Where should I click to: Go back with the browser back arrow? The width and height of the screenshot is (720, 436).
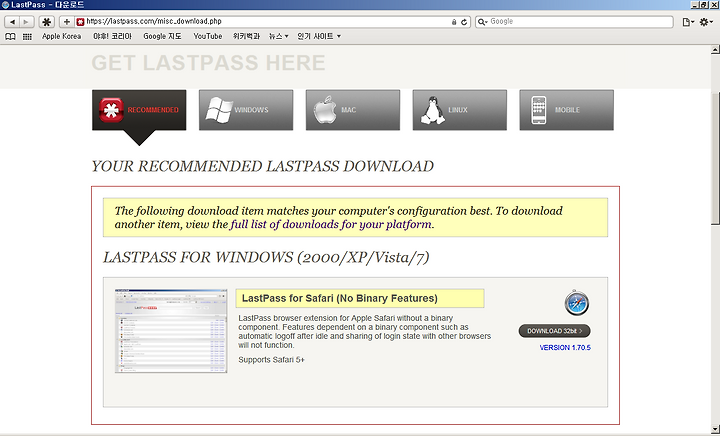coord(12,22)
